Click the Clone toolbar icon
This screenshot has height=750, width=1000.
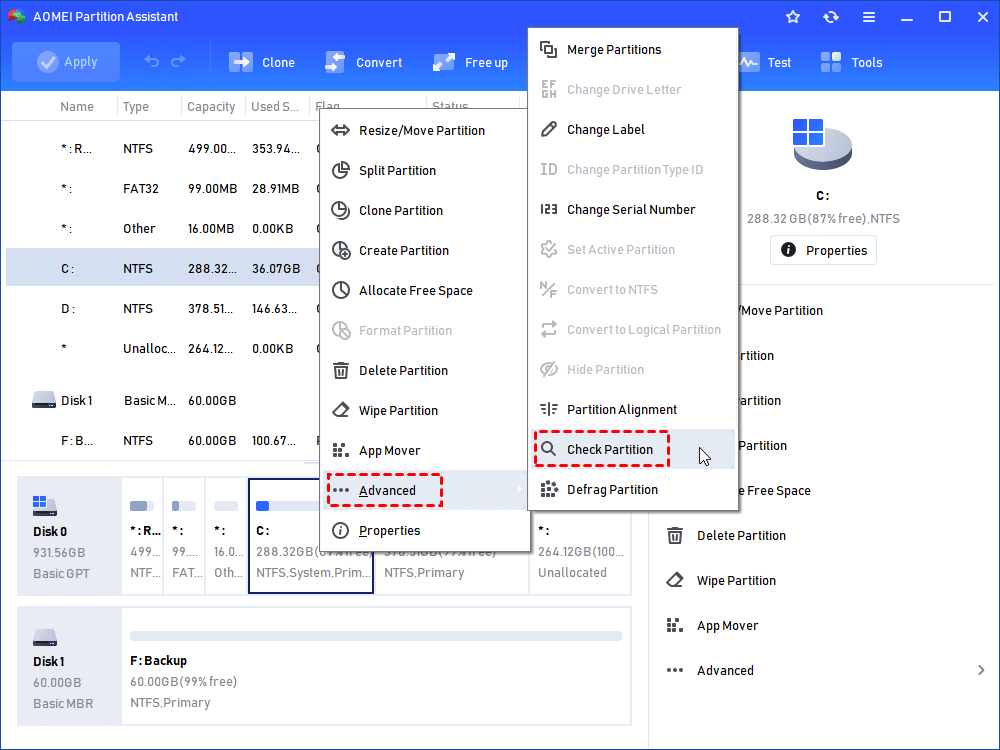242,62
